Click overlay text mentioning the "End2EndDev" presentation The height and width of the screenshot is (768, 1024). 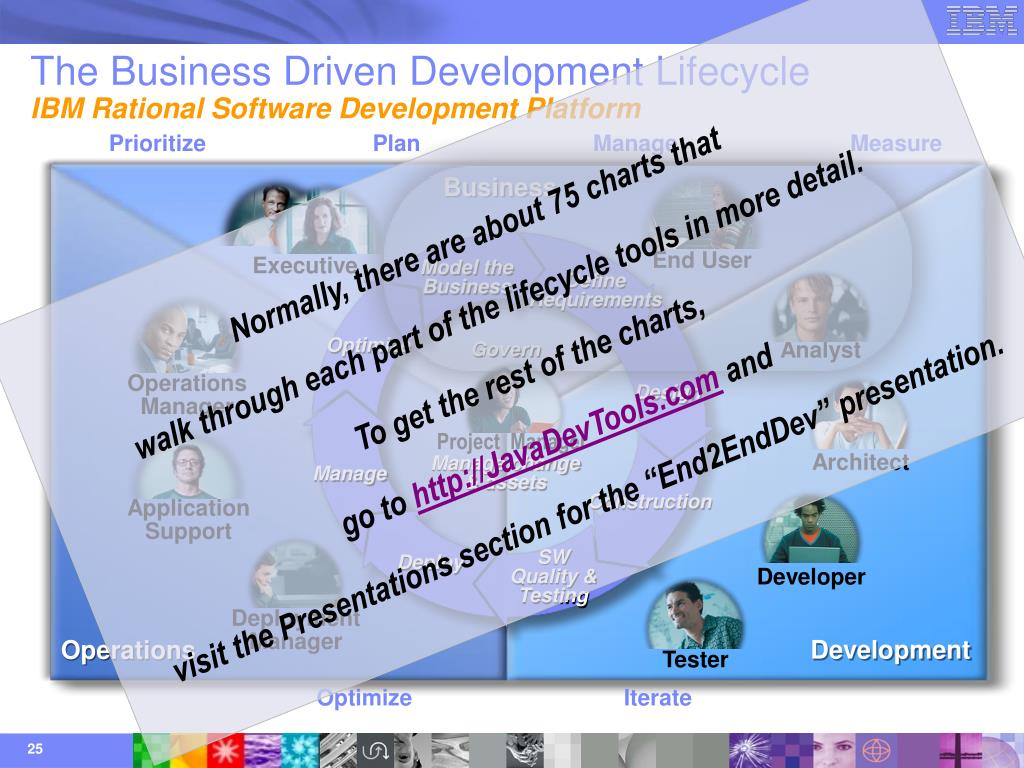pos(587,507)
